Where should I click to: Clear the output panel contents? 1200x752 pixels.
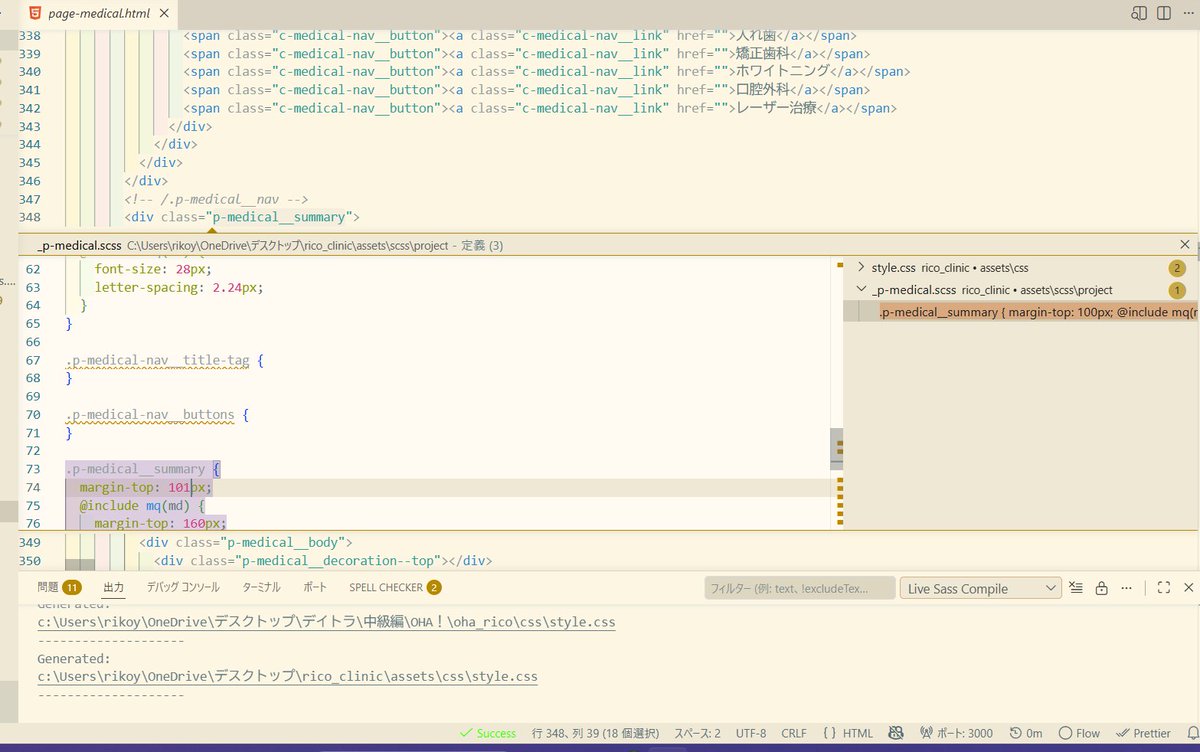(x=1076, y=588)
